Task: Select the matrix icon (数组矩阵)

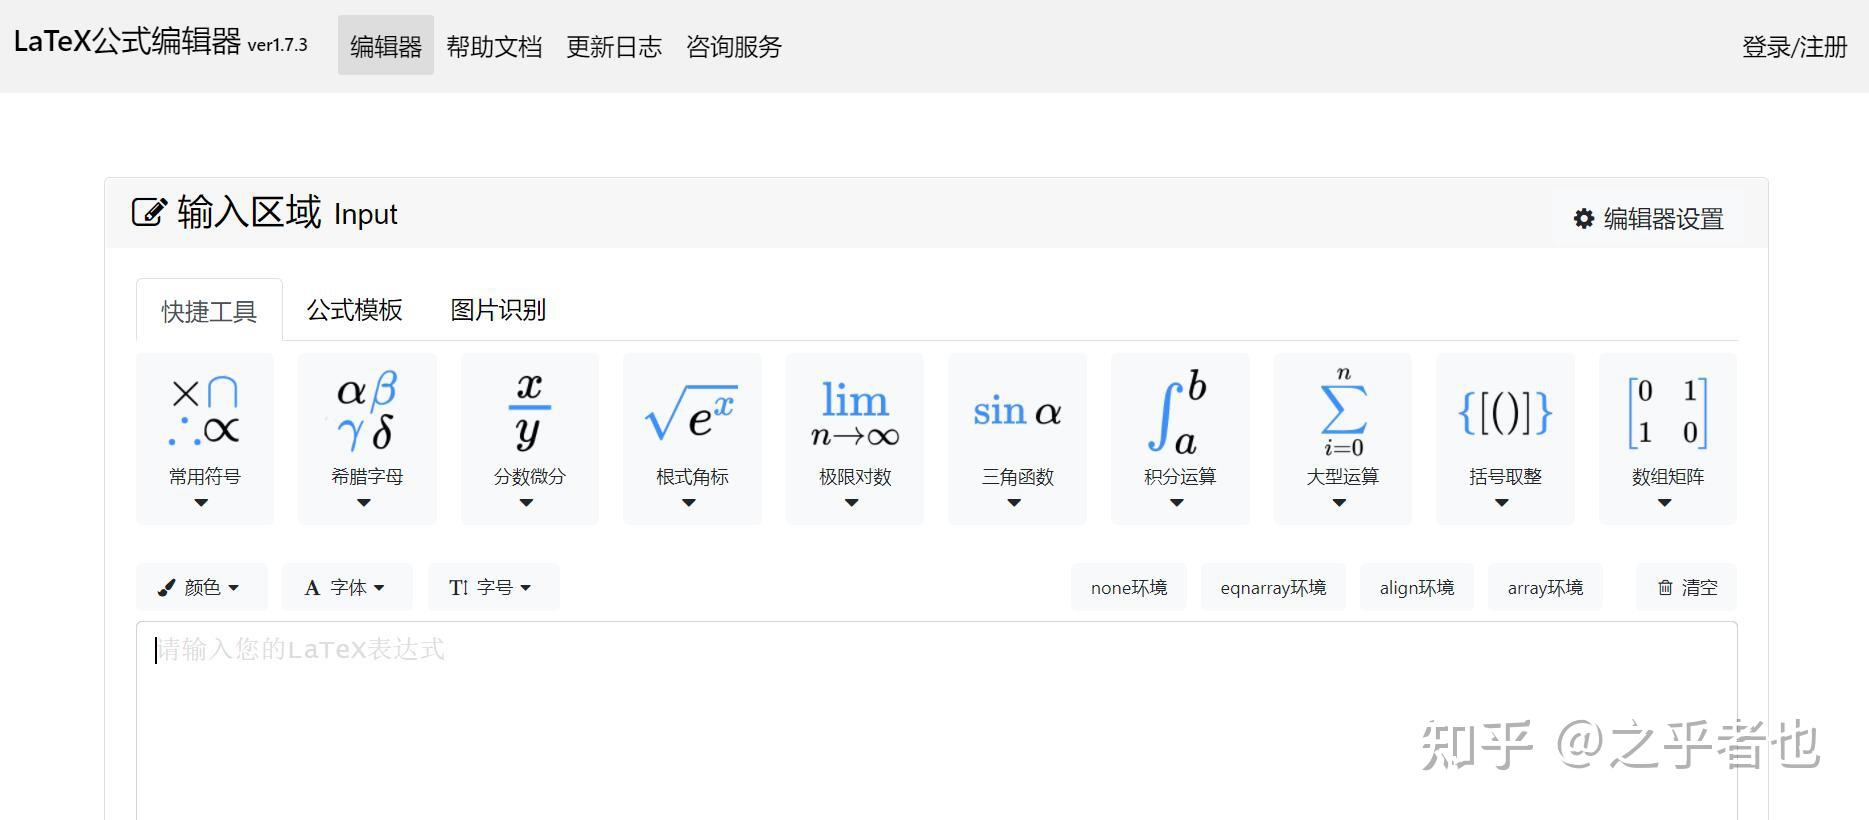Action: 1667,412
